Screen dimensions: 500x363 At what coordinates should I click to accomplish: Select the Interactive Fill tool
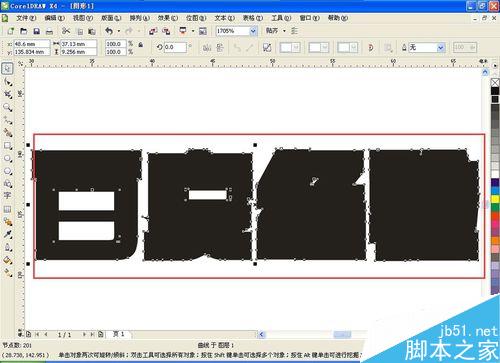[7, 273]
